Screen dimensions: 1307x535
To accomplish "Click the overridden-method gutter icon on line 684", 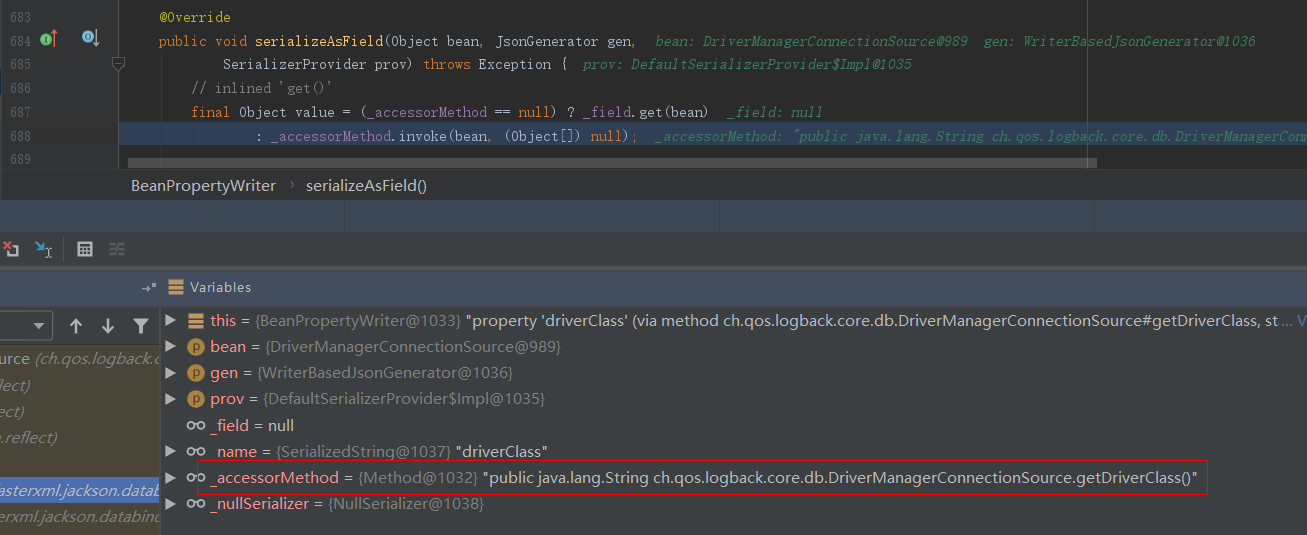I will click(x=89, y=40).
